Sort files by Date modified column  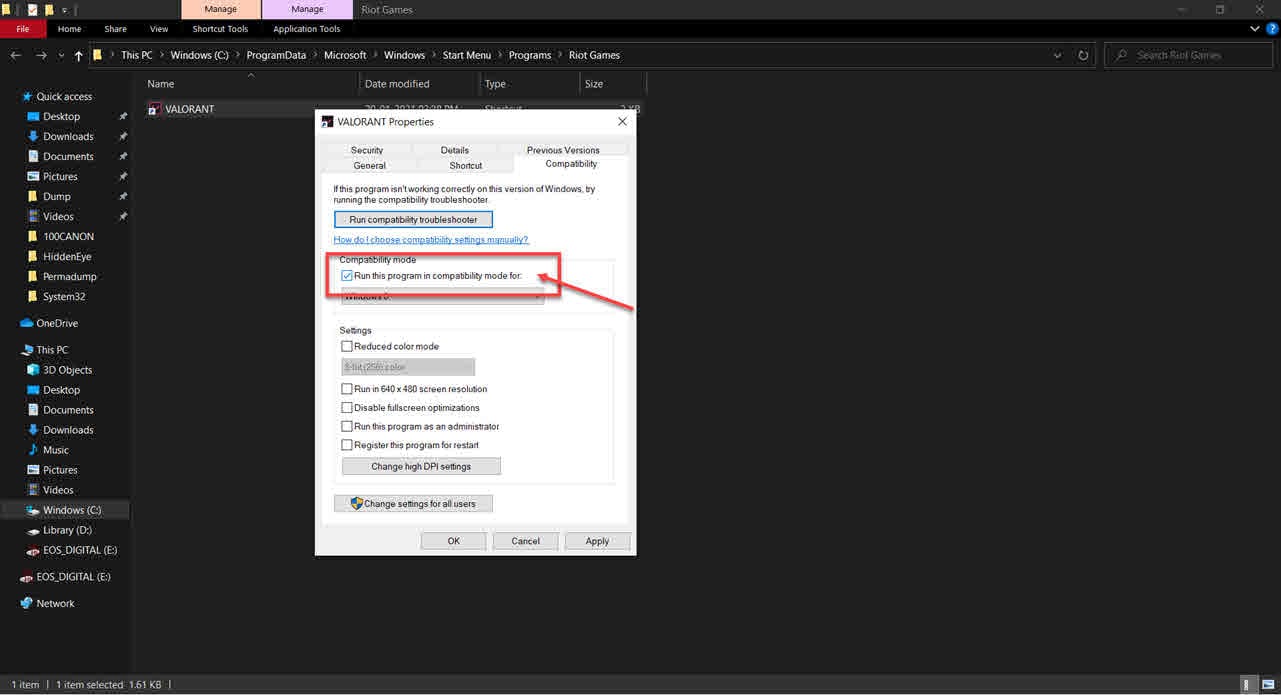point(397,84)
